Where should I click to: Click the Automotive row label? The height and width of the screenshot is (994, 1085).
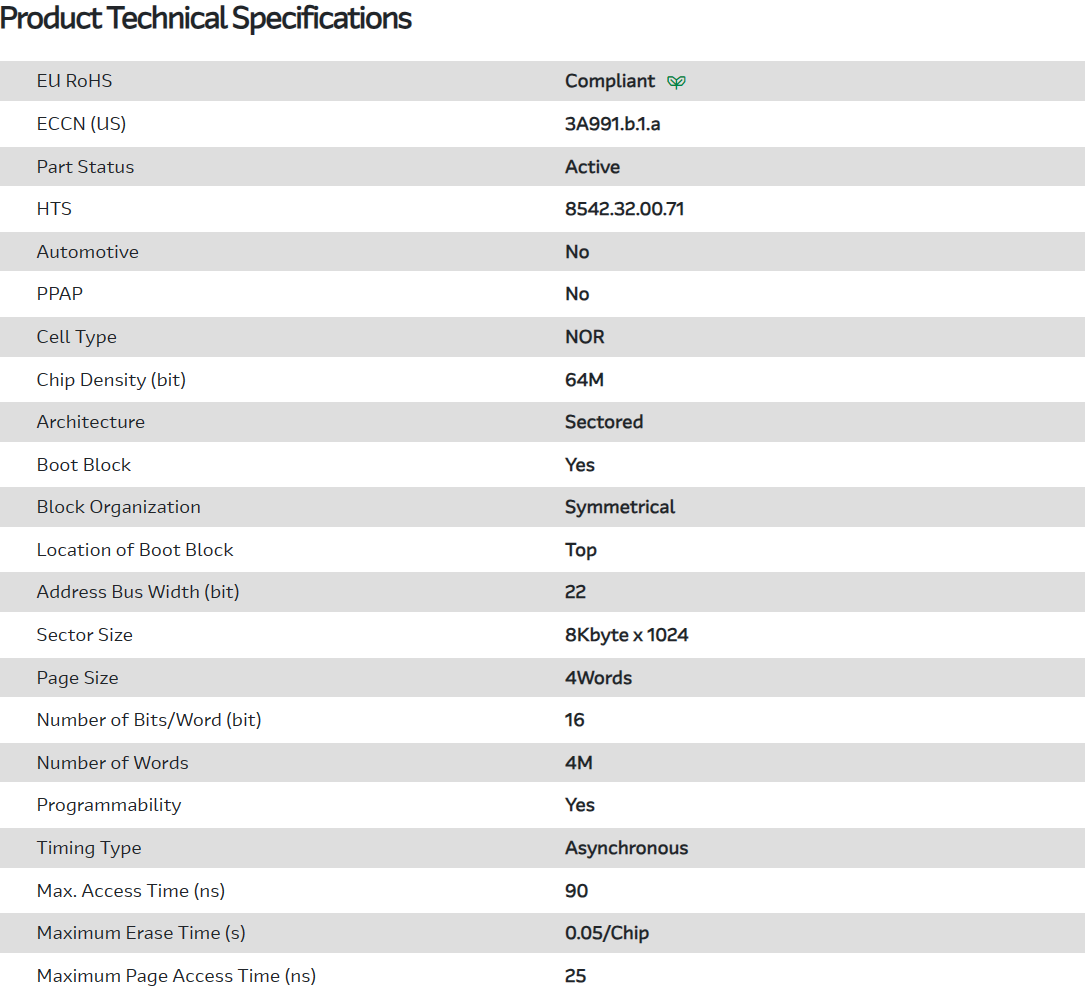[88, 252]
